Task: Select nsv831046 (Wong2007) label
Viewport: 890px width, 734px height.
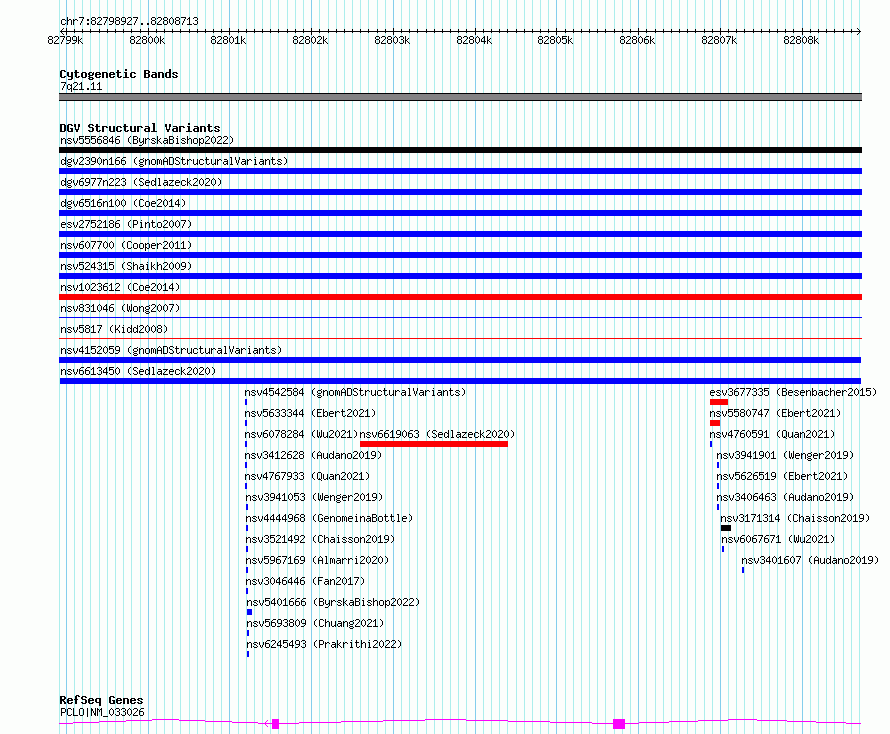Action: tap(120, 308)
